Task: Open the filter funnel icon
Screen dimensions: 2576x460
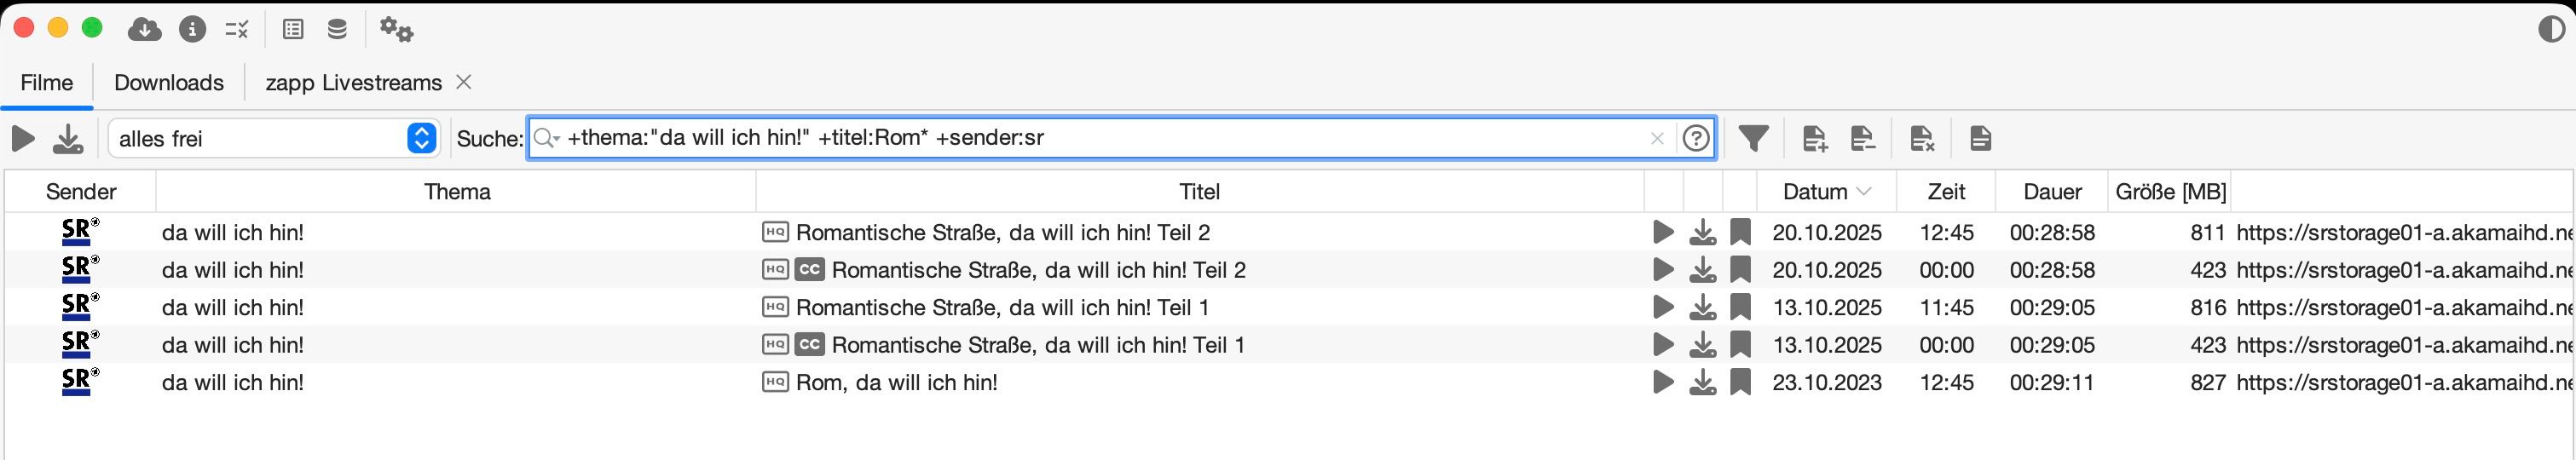Action: pos(1753,138)
